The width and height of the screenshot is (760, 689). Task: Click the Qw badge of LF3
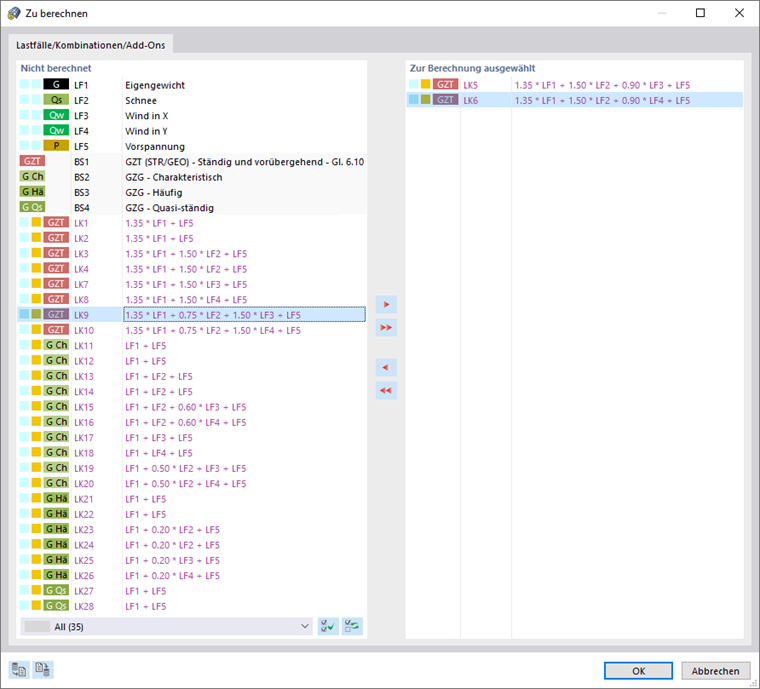(56, 115)
